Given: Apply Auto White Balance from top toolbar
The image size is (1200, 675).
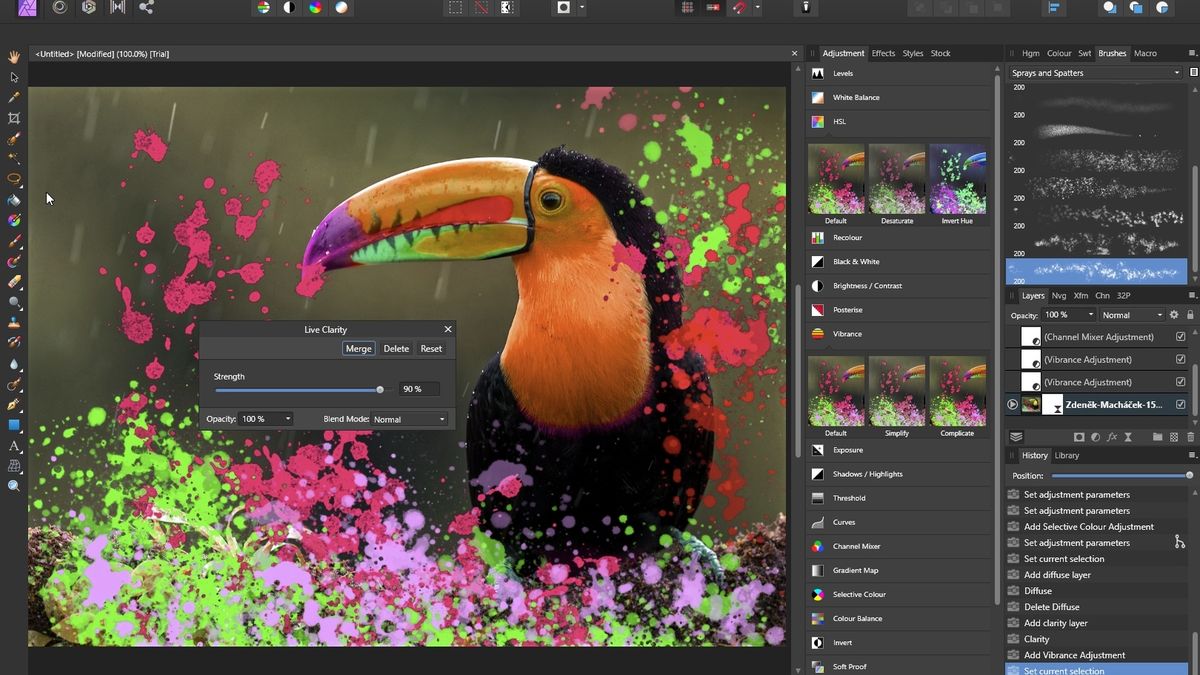Looking at the screenshot, I should point(341,7).
